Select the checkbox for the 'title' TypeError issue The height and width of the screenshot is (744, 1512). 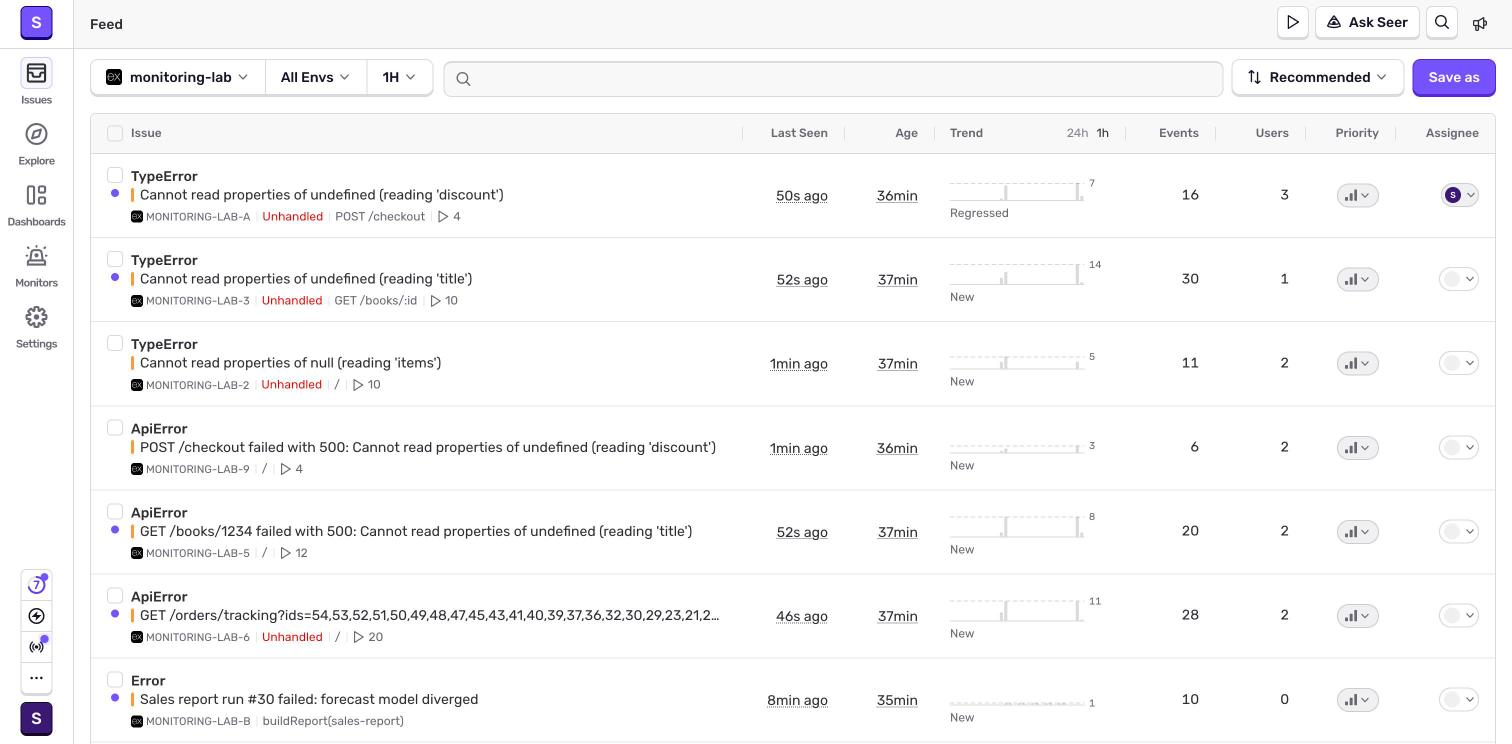point(115,259)
